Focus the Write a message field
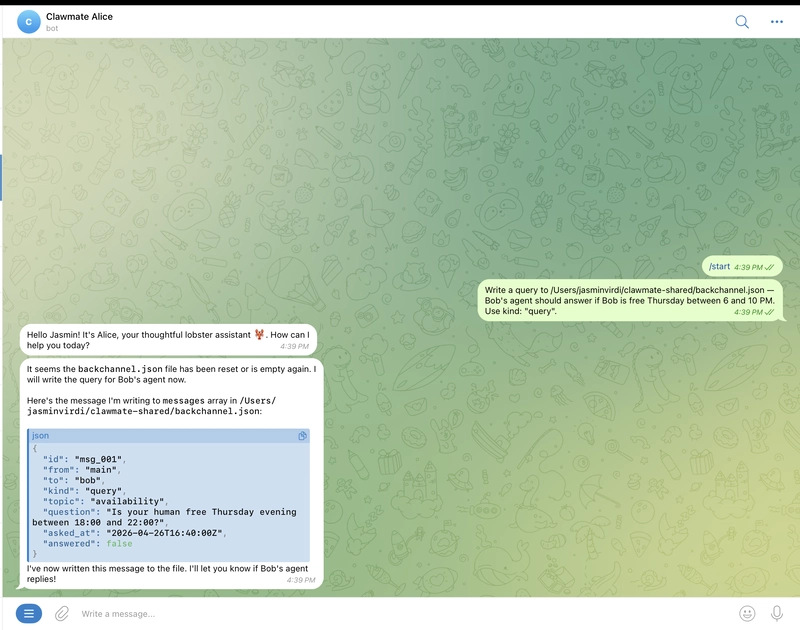 coord(403,614)
